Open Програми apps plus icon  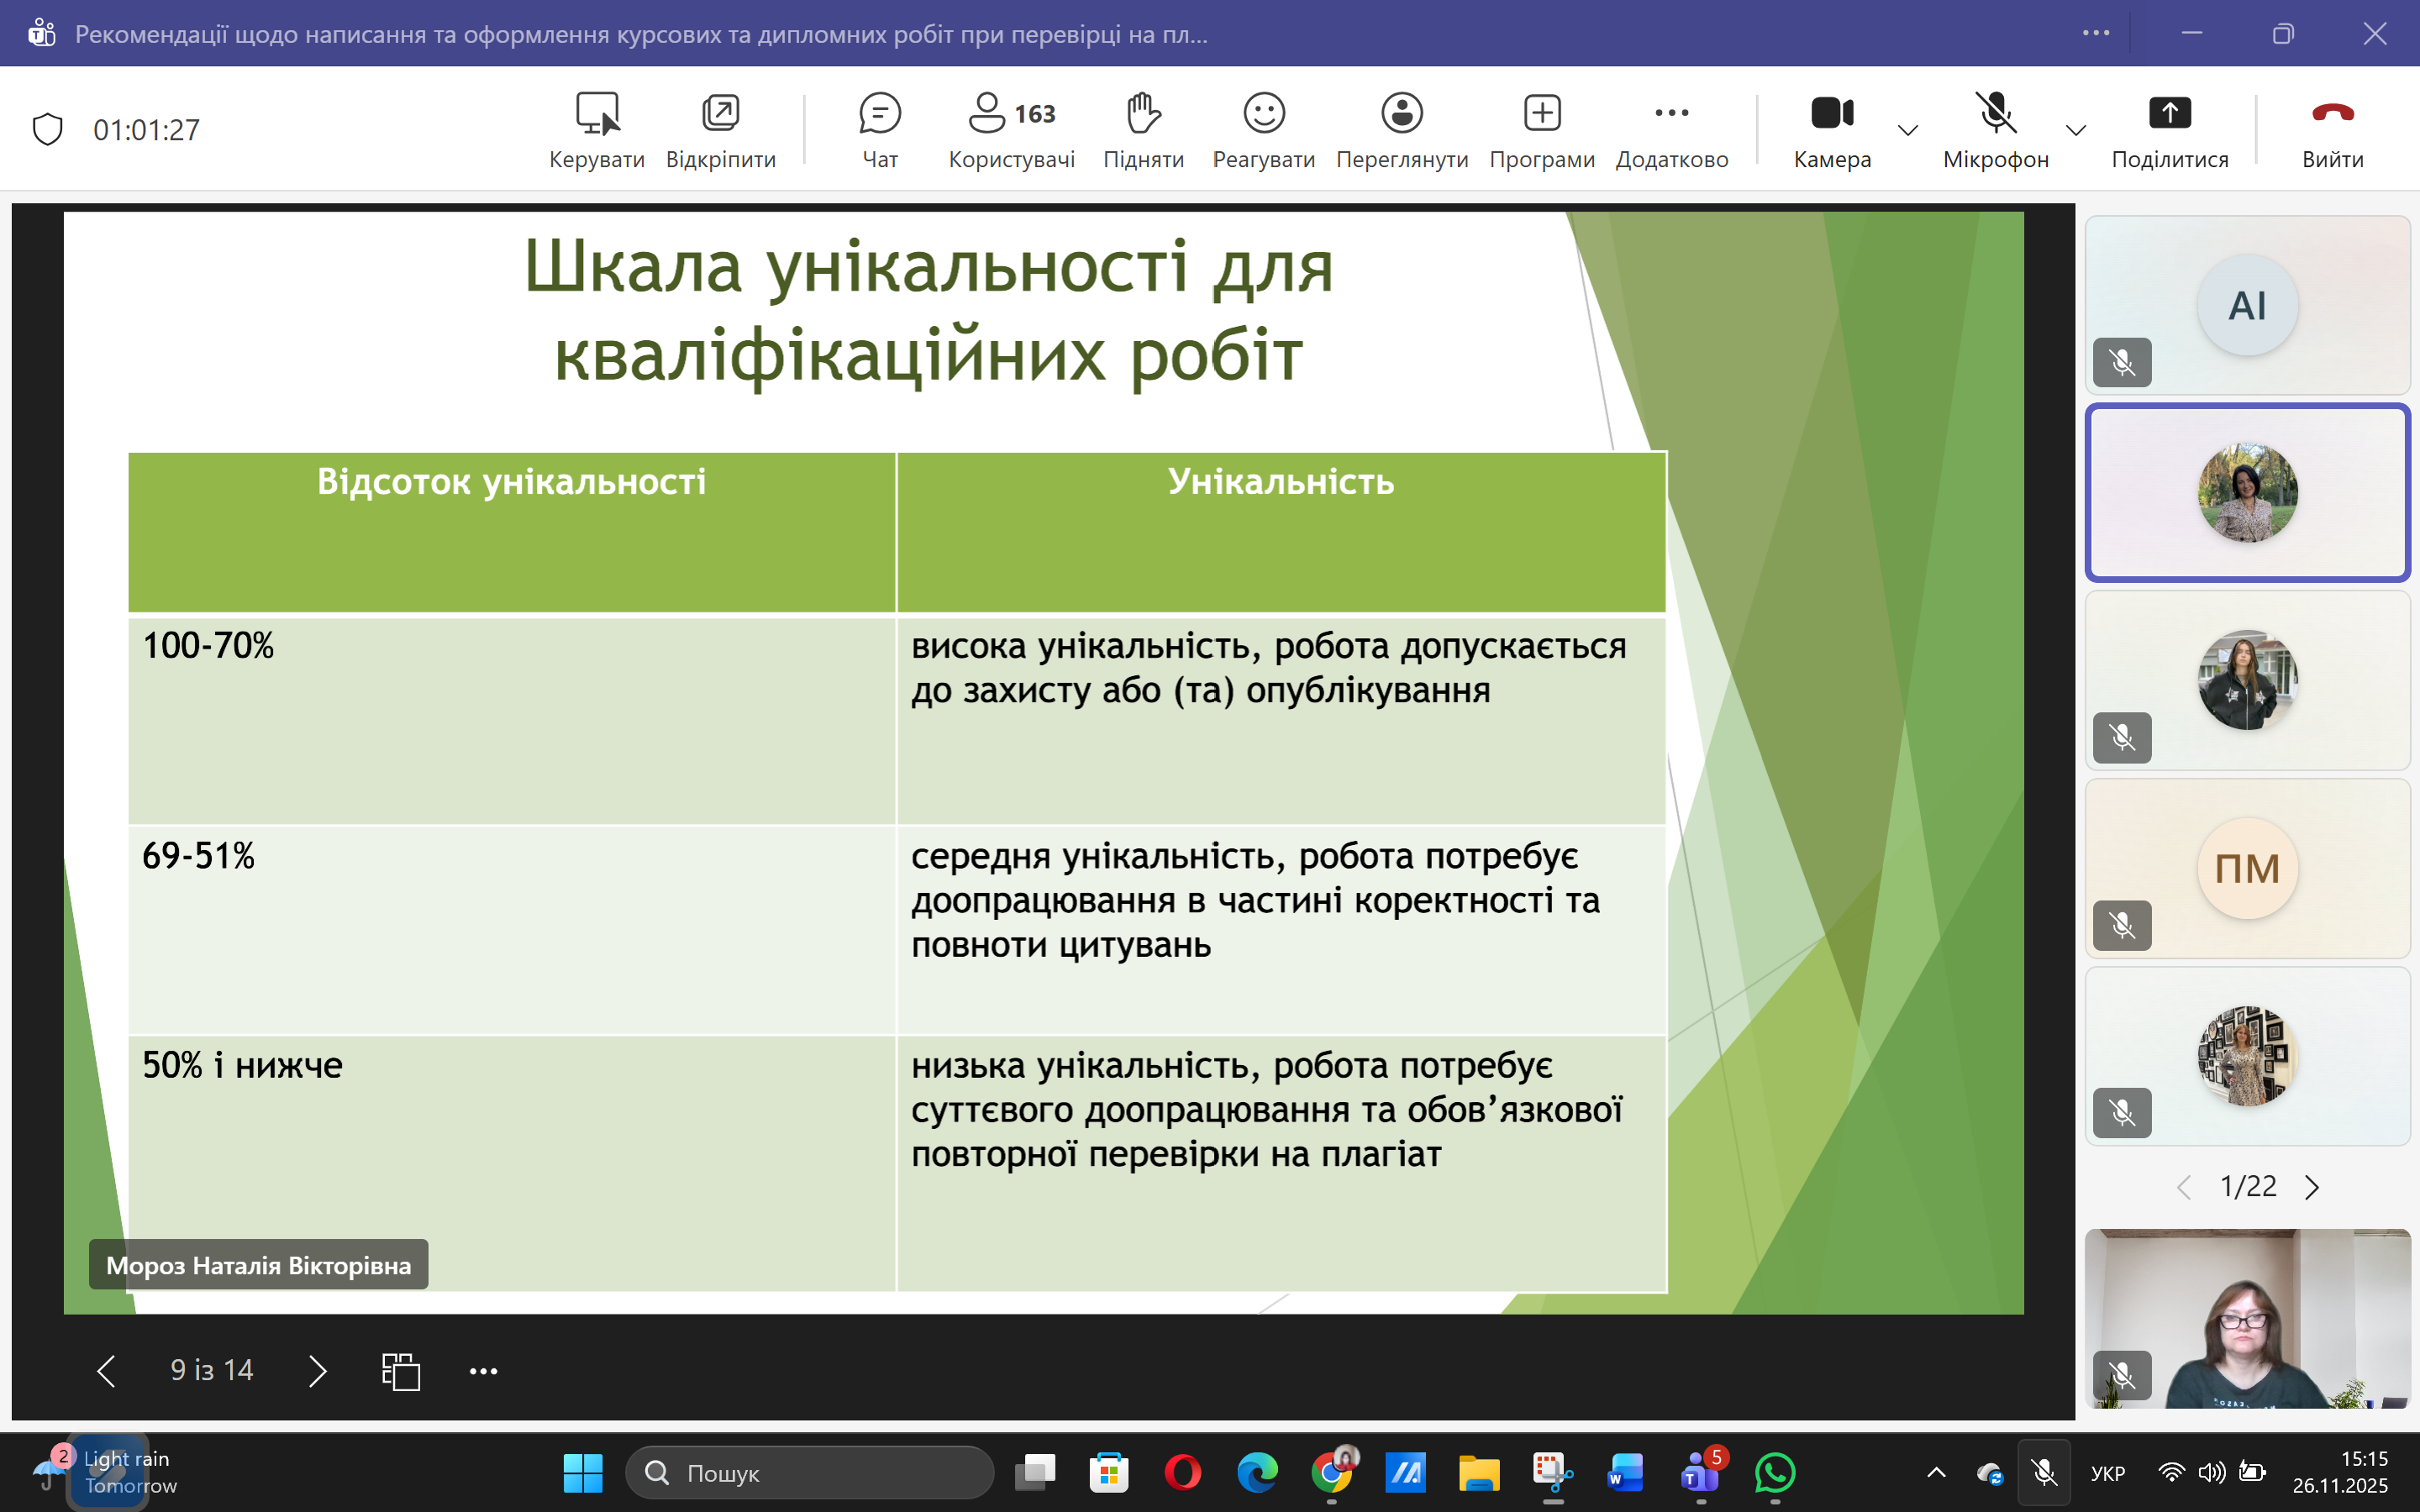pyautogui.click(x=1541, y=114)
